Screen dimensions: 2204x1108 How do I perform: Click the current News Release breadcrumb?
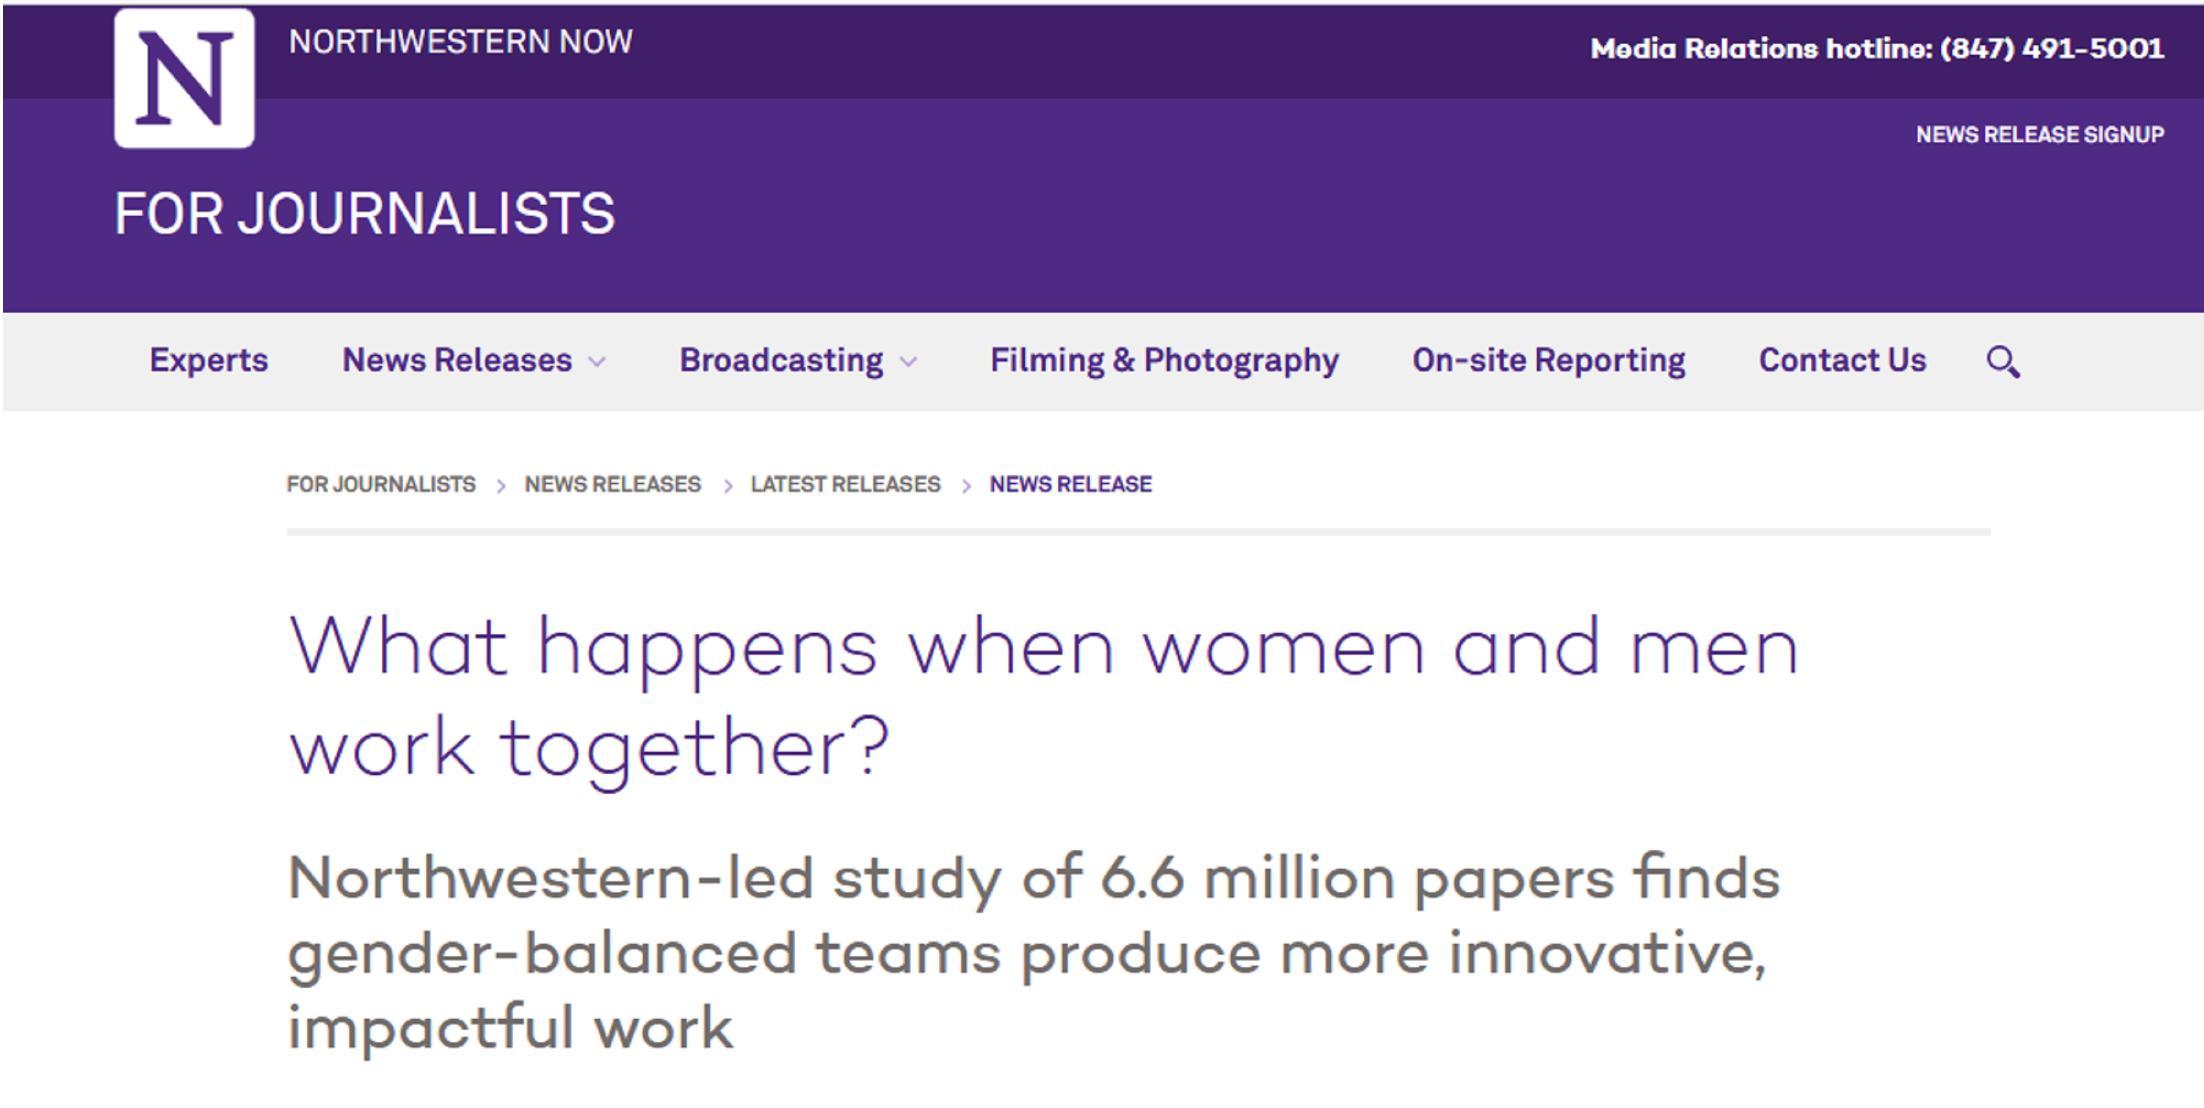point(1070,485)
